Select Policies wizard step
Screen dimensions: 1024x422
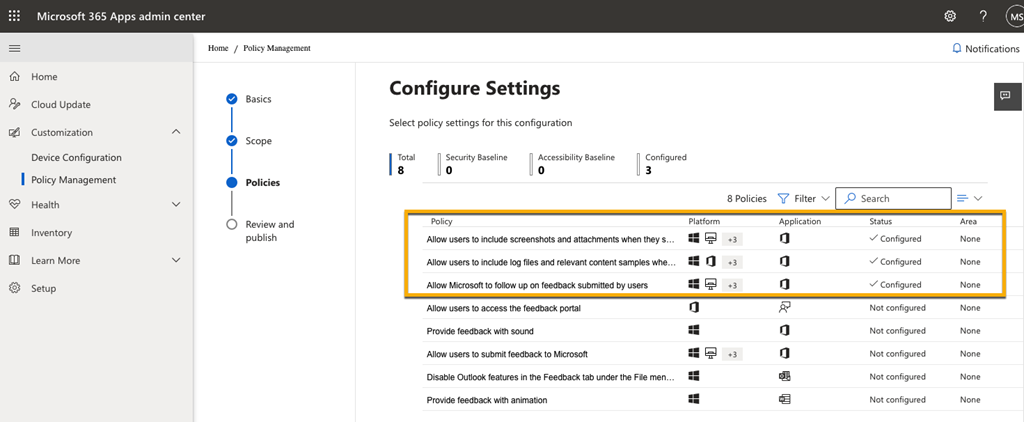click(263, 183)
